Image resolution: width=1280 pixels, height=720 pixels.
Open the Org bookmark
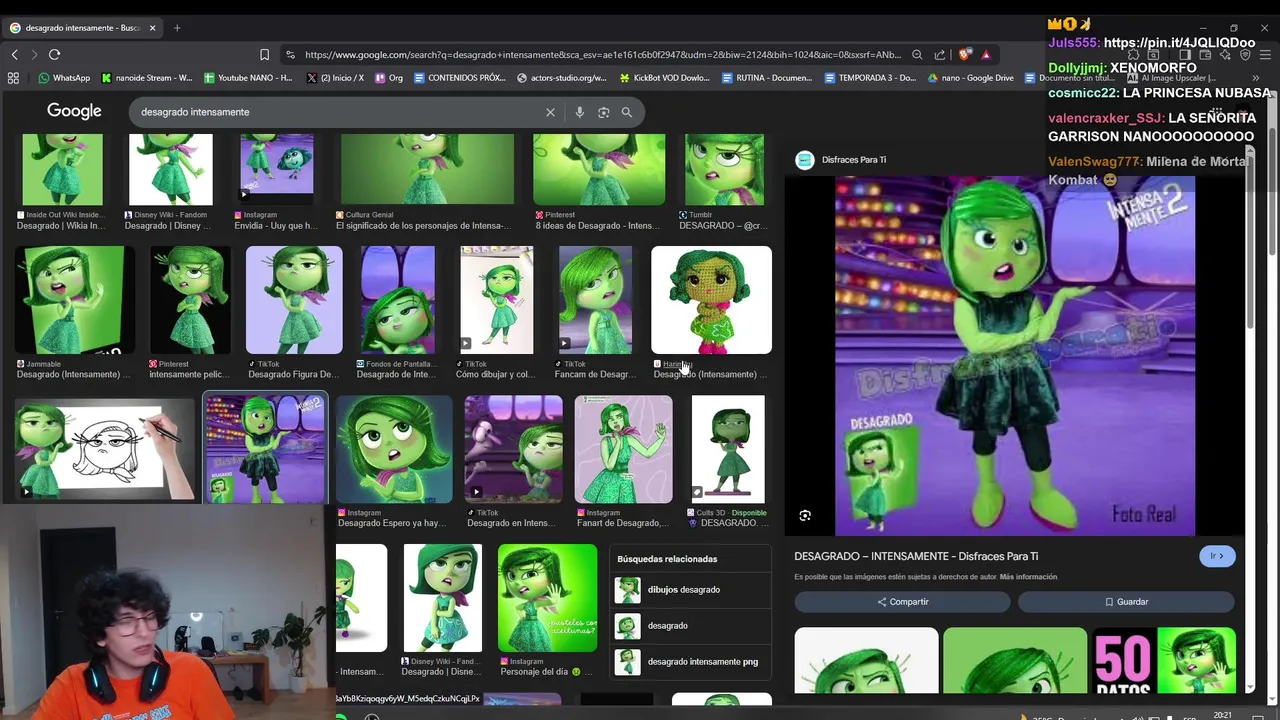pyautogui.click(x=390, y=78)
